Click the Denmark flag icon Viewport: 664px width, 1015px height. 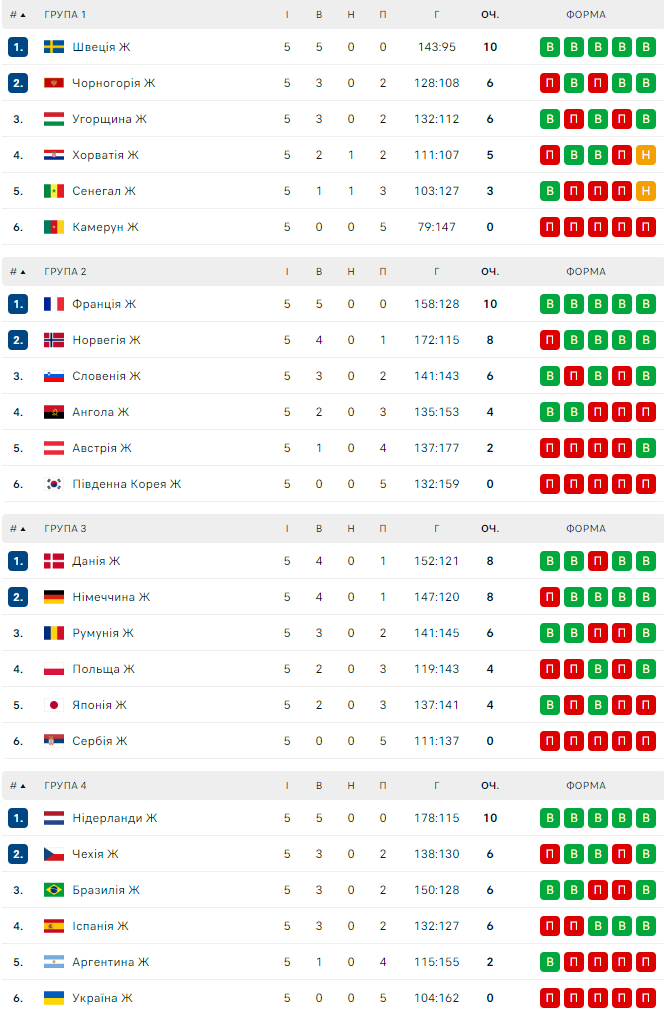(54, 561)
